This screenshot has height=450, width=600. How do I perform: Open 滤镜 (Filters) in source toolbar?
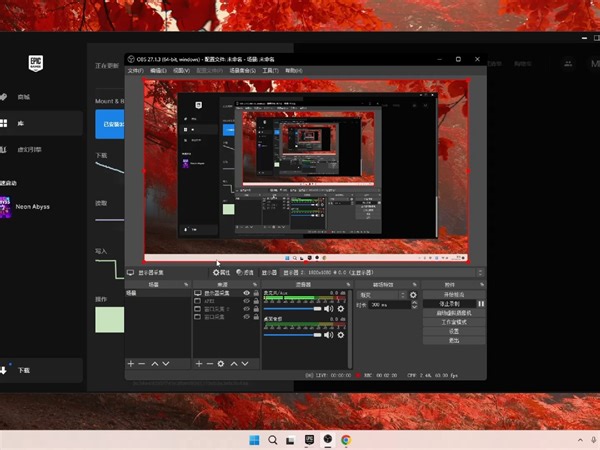tap(245, 272)
